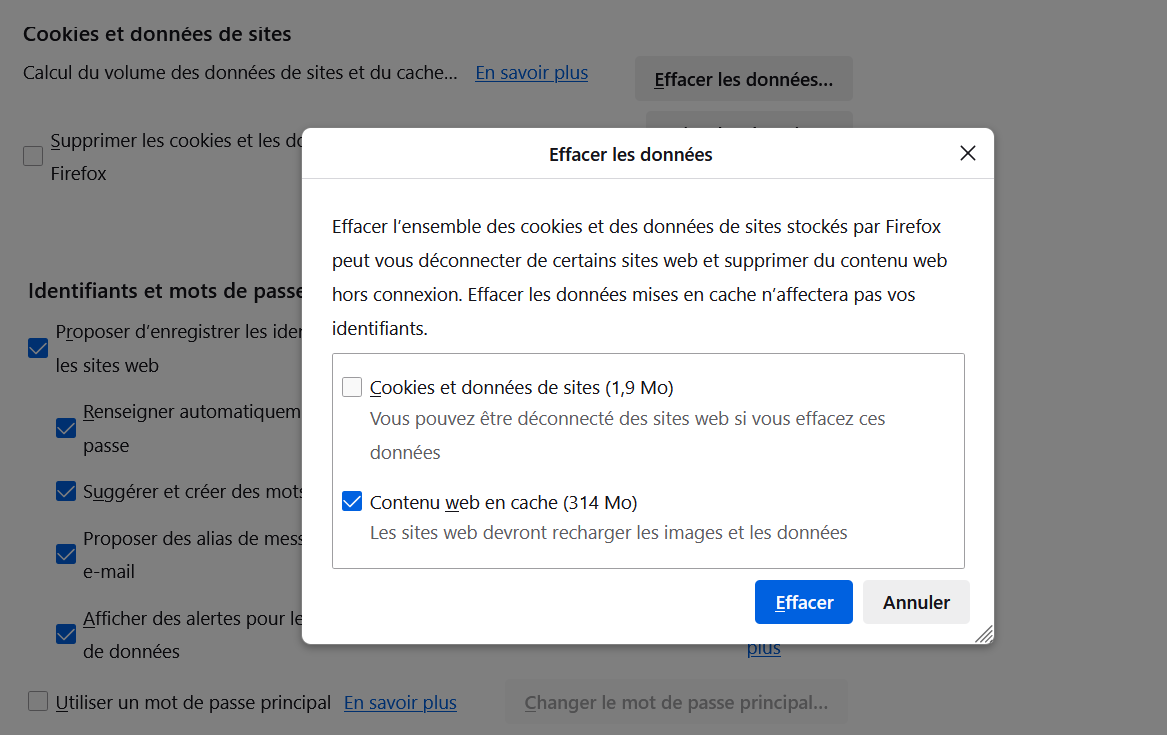Viewport: 1167px width, 735px height.
Task: Click the dialog title "Effacer les données"
Action: pyautogui.click(x=630, y=154)
